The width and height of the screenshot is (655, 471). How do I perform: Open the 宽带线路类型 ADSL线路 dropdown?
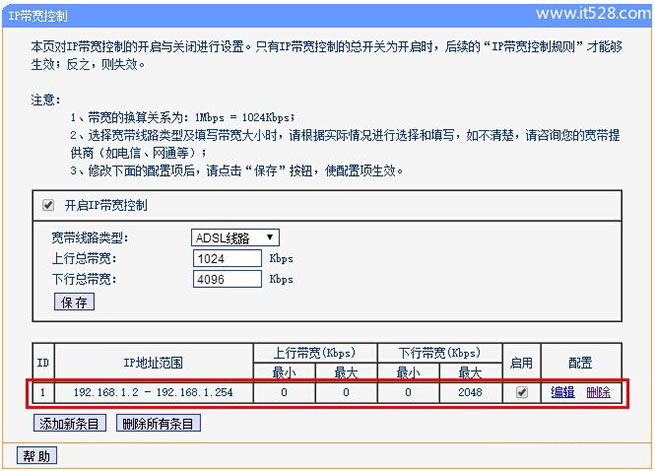pyautogui.click(x=235, y=238)
